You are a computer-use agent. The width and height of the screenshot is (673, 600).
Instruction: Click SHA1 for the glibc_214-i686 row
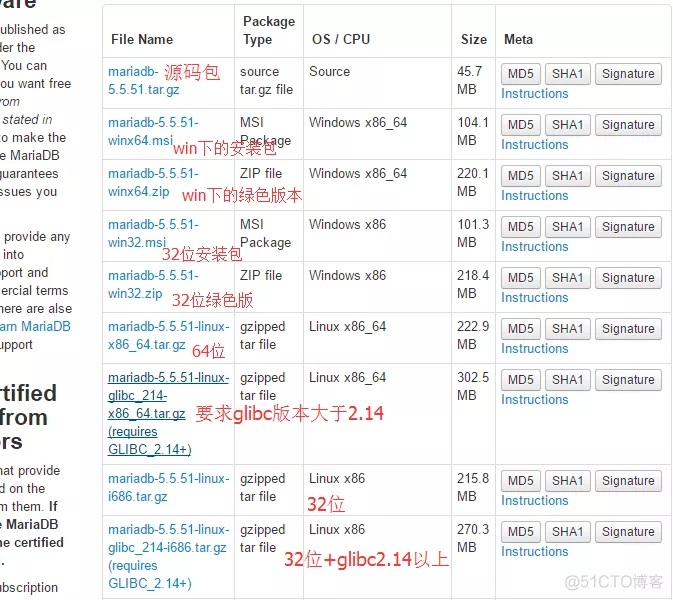tap(567, 532)
